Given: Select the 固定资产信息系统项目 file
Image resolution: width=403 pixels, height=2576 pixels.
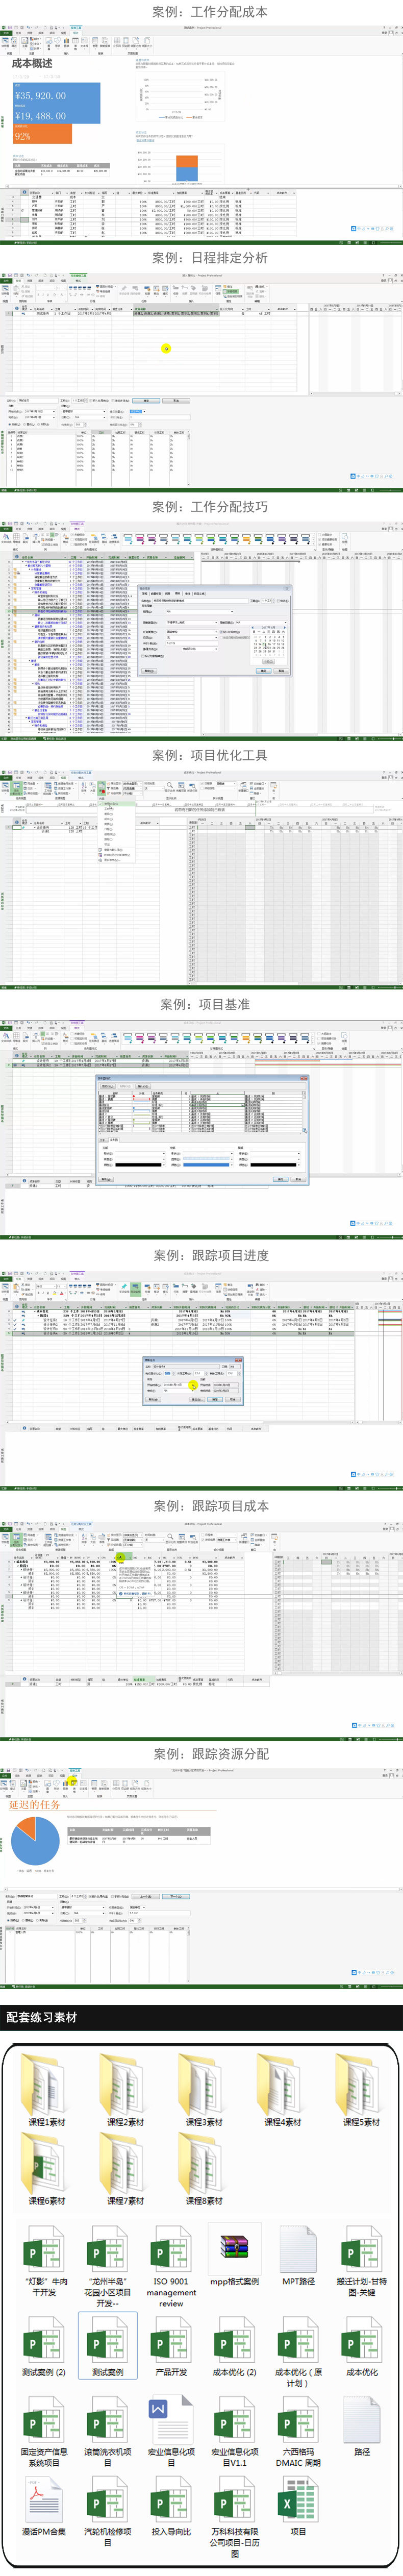Looking at the screenshot, I should pyautogui.click(x=45, y=2431).
